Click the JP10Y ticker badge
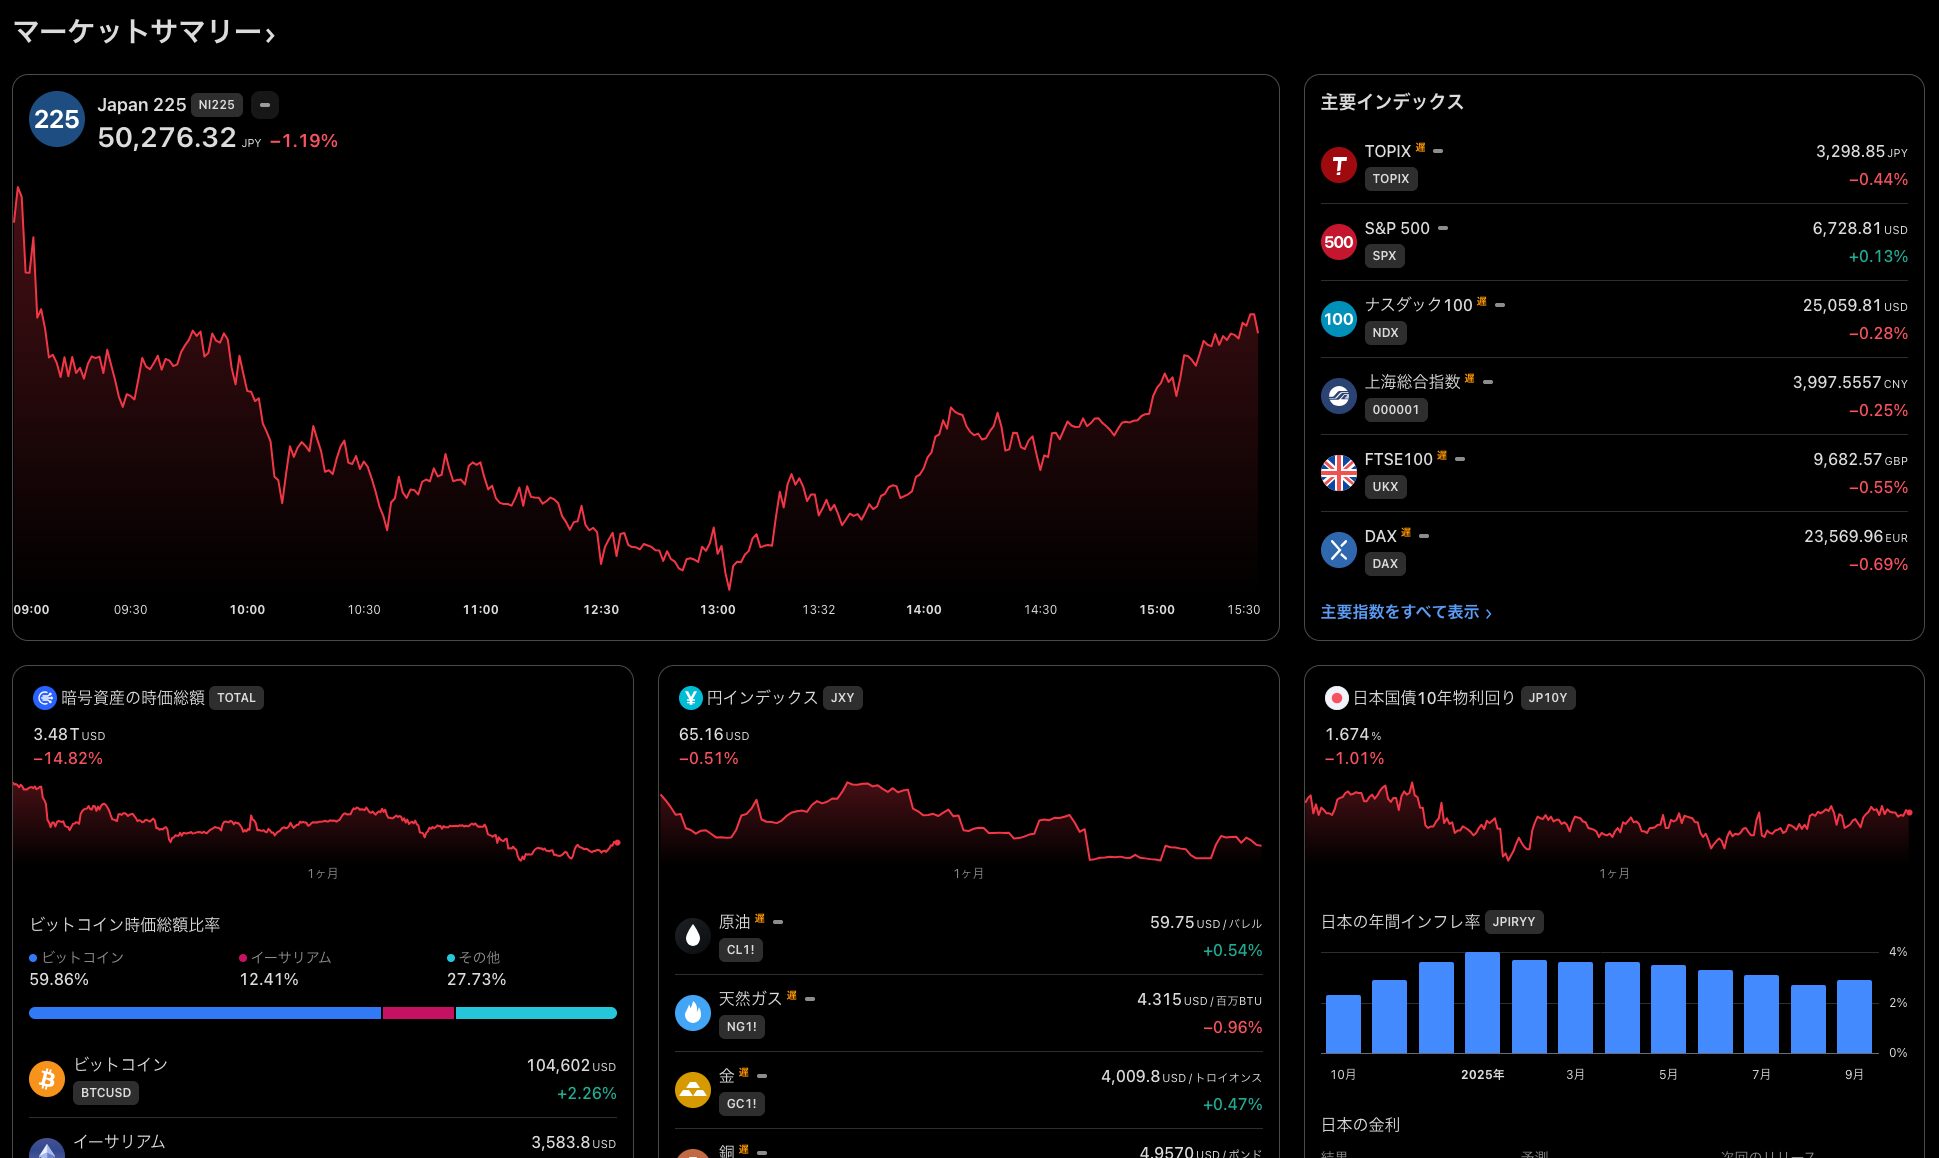 pyautogui.click(x=1547, y=698)
